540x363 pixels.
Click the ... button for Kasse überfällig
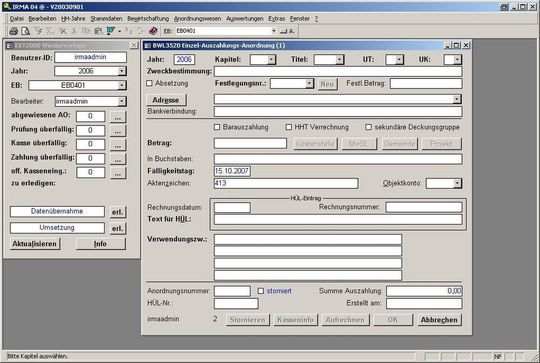[x=118, y=145]
